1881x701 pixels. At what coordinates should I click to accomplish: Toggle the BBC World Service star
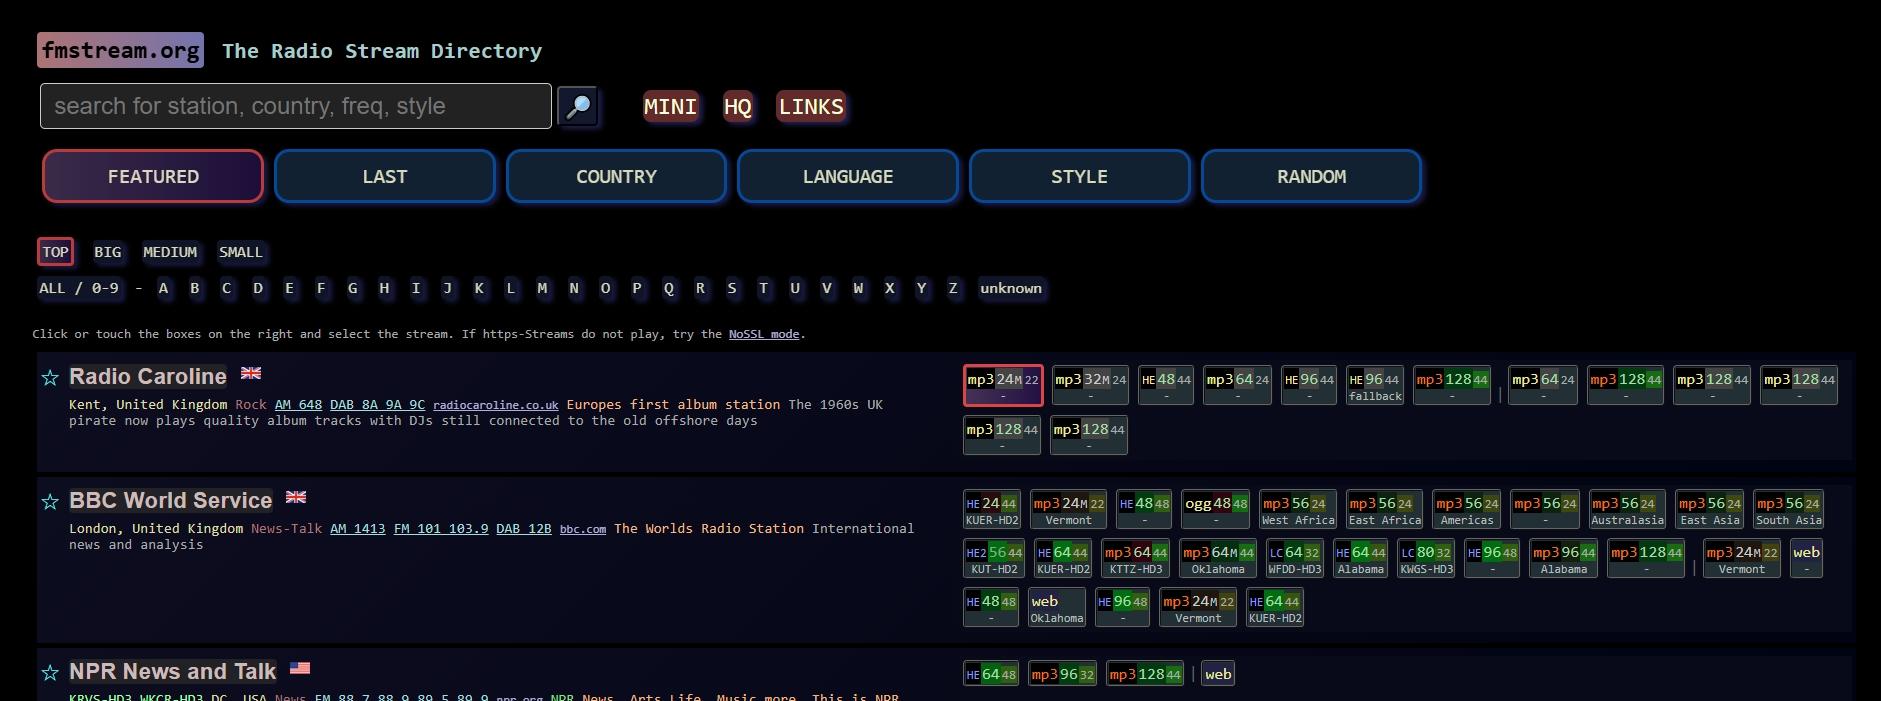(50, 502)
